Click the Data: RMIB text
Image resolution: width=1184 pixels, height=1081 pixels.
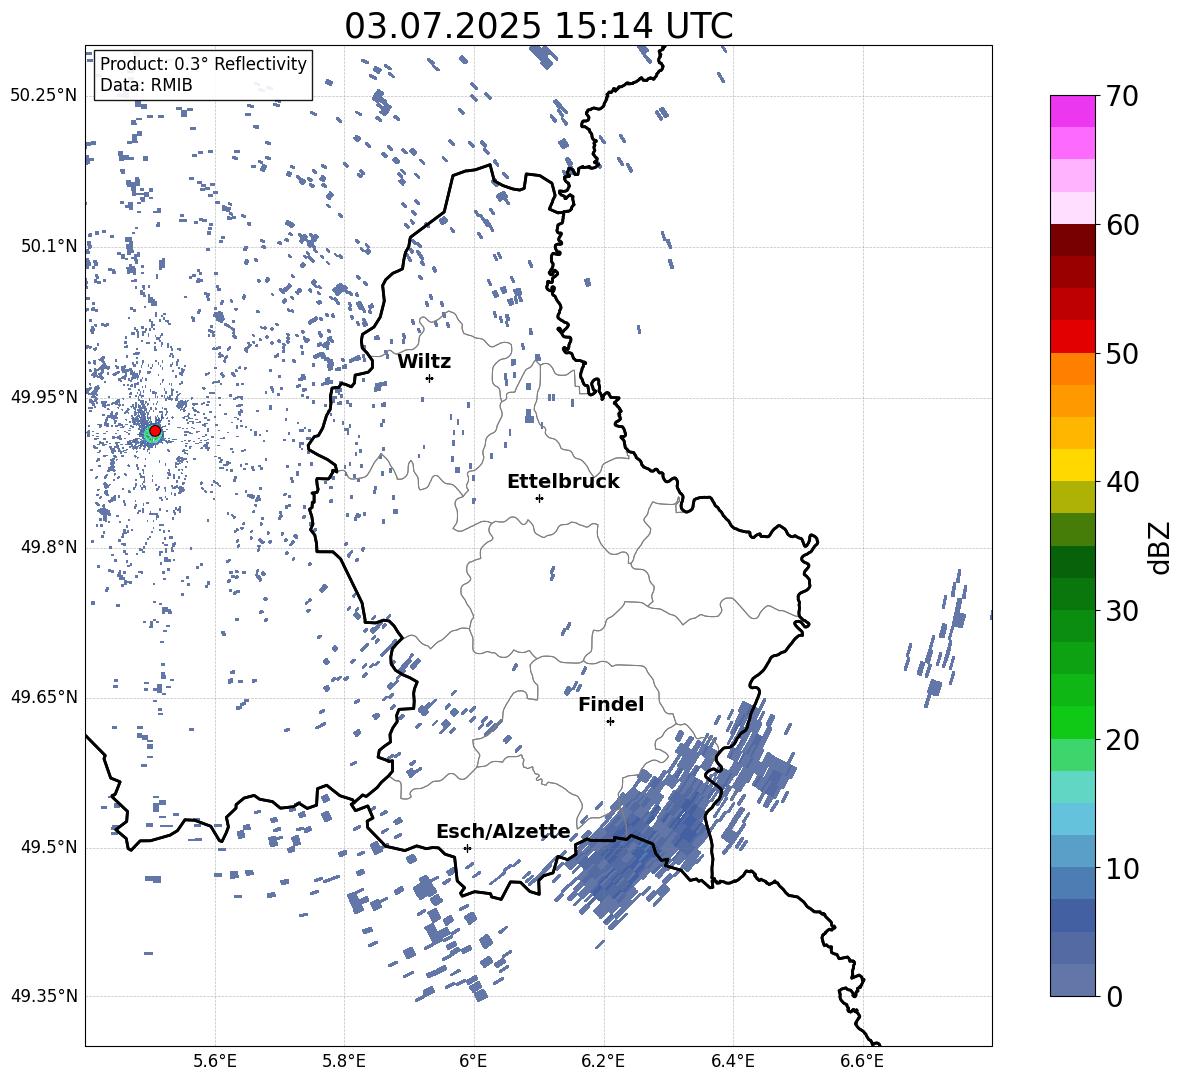tap(146, 85)
